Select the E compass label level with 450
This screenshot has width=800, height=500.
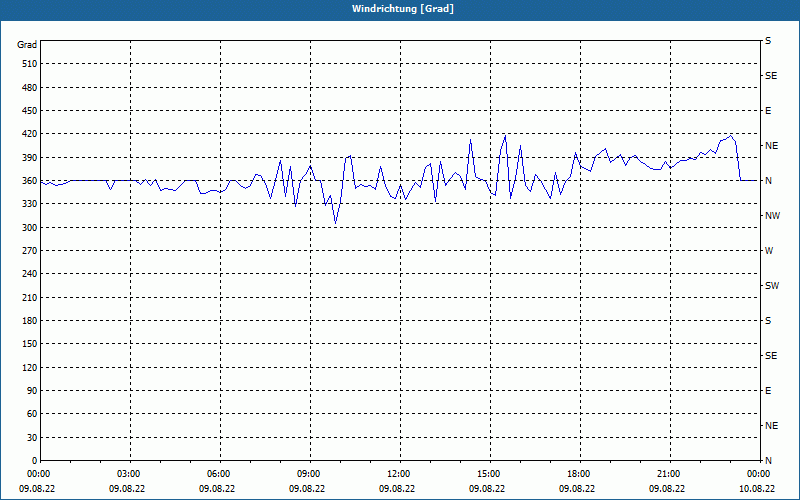click(768, 111)
